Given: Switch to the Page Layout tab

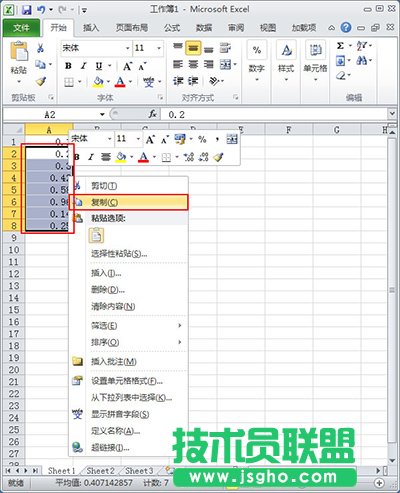Looking at the screenshot, I should (132, 28).
